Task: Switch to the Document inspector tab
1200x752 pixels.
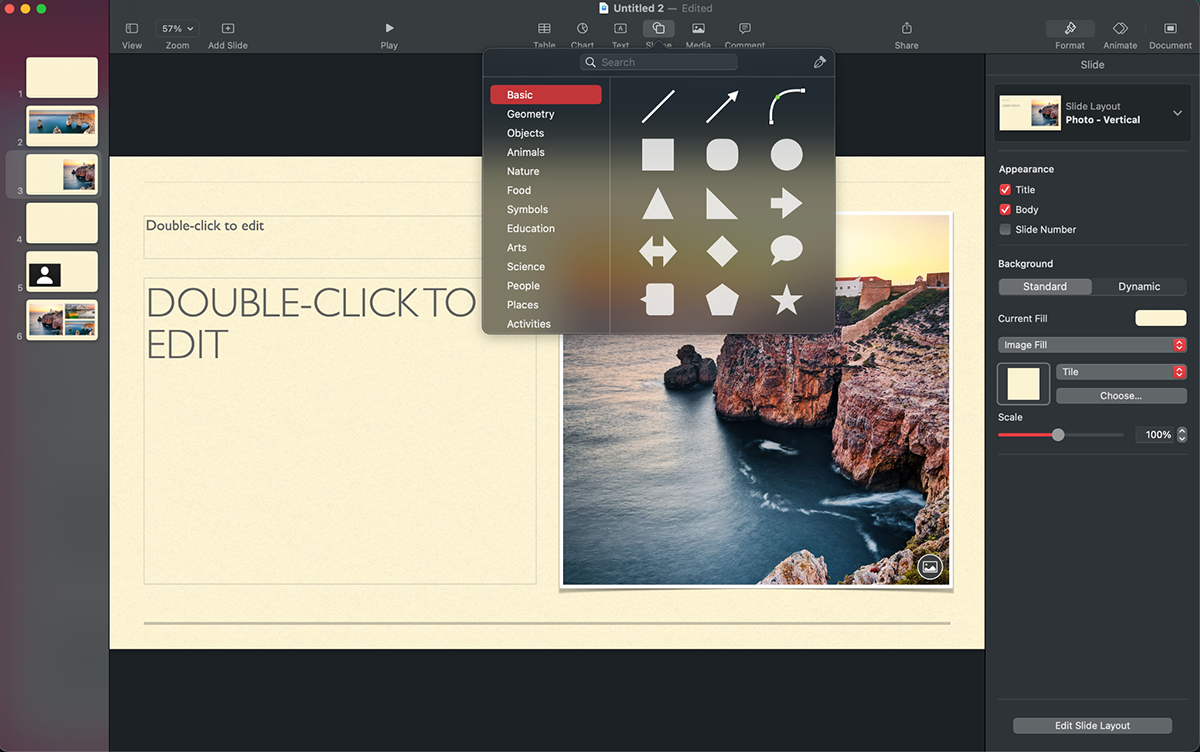Action: (x=1170, y=35)
